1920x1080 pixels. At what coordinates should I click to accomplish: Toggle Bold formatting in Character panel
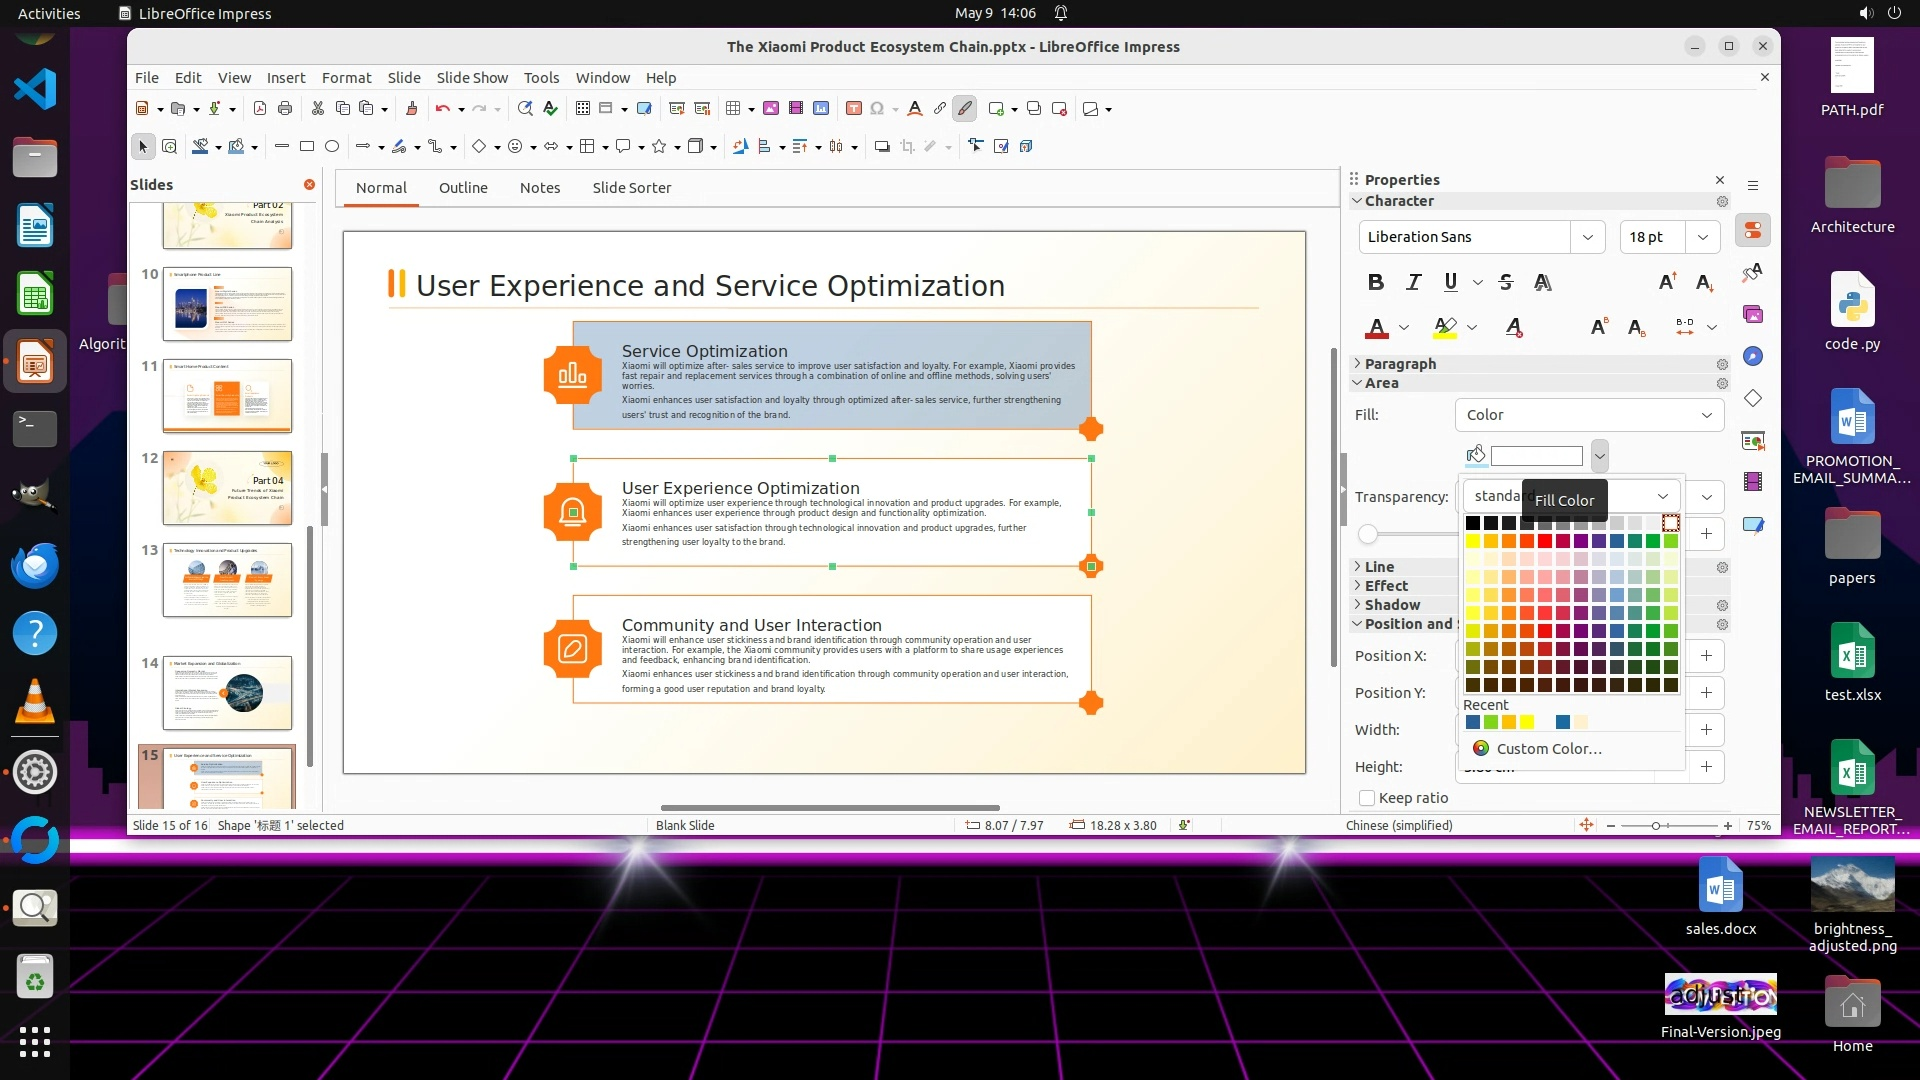point(1376,282)
